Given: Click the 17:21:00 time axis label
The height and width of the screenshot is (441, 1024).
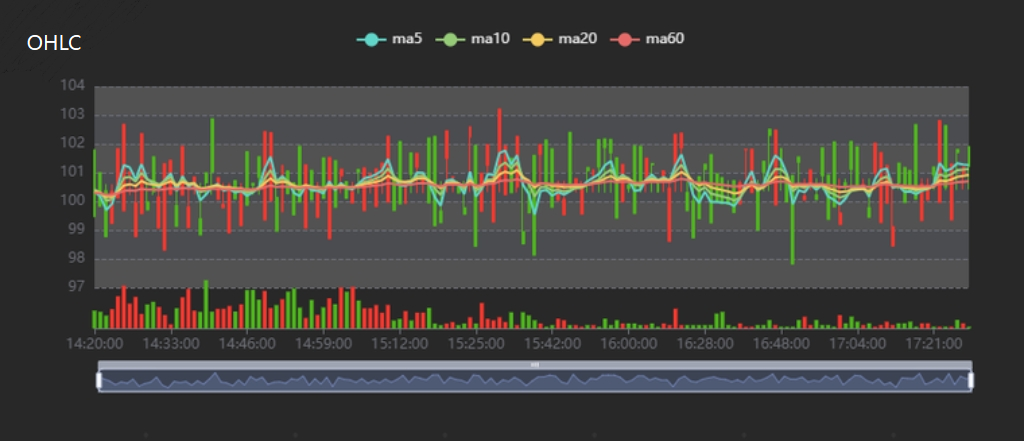Looking at the screenshot, I should 932,343.
